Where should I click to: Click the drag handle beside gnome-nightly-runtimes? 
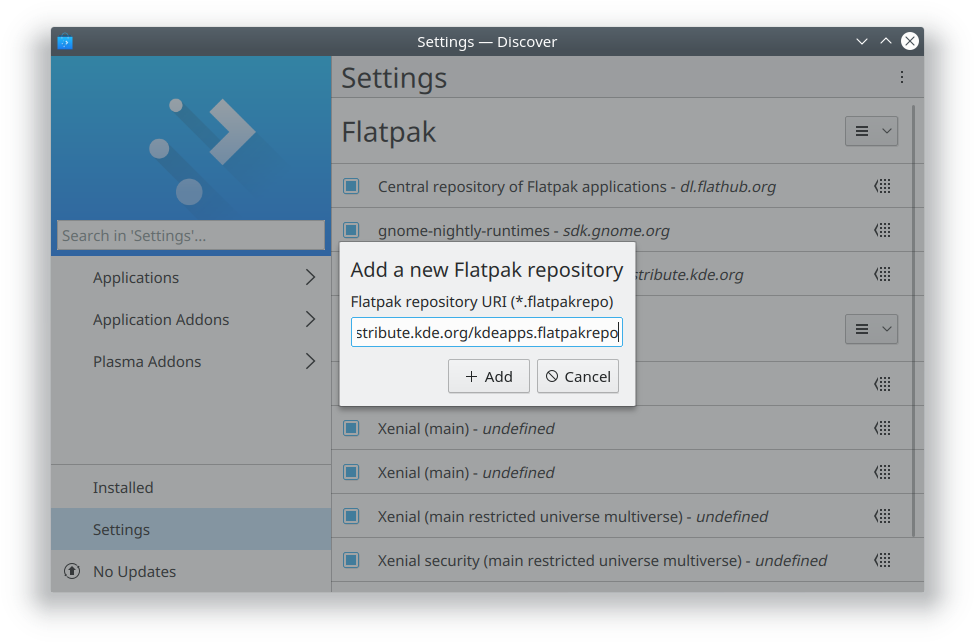tap(883, 229)
